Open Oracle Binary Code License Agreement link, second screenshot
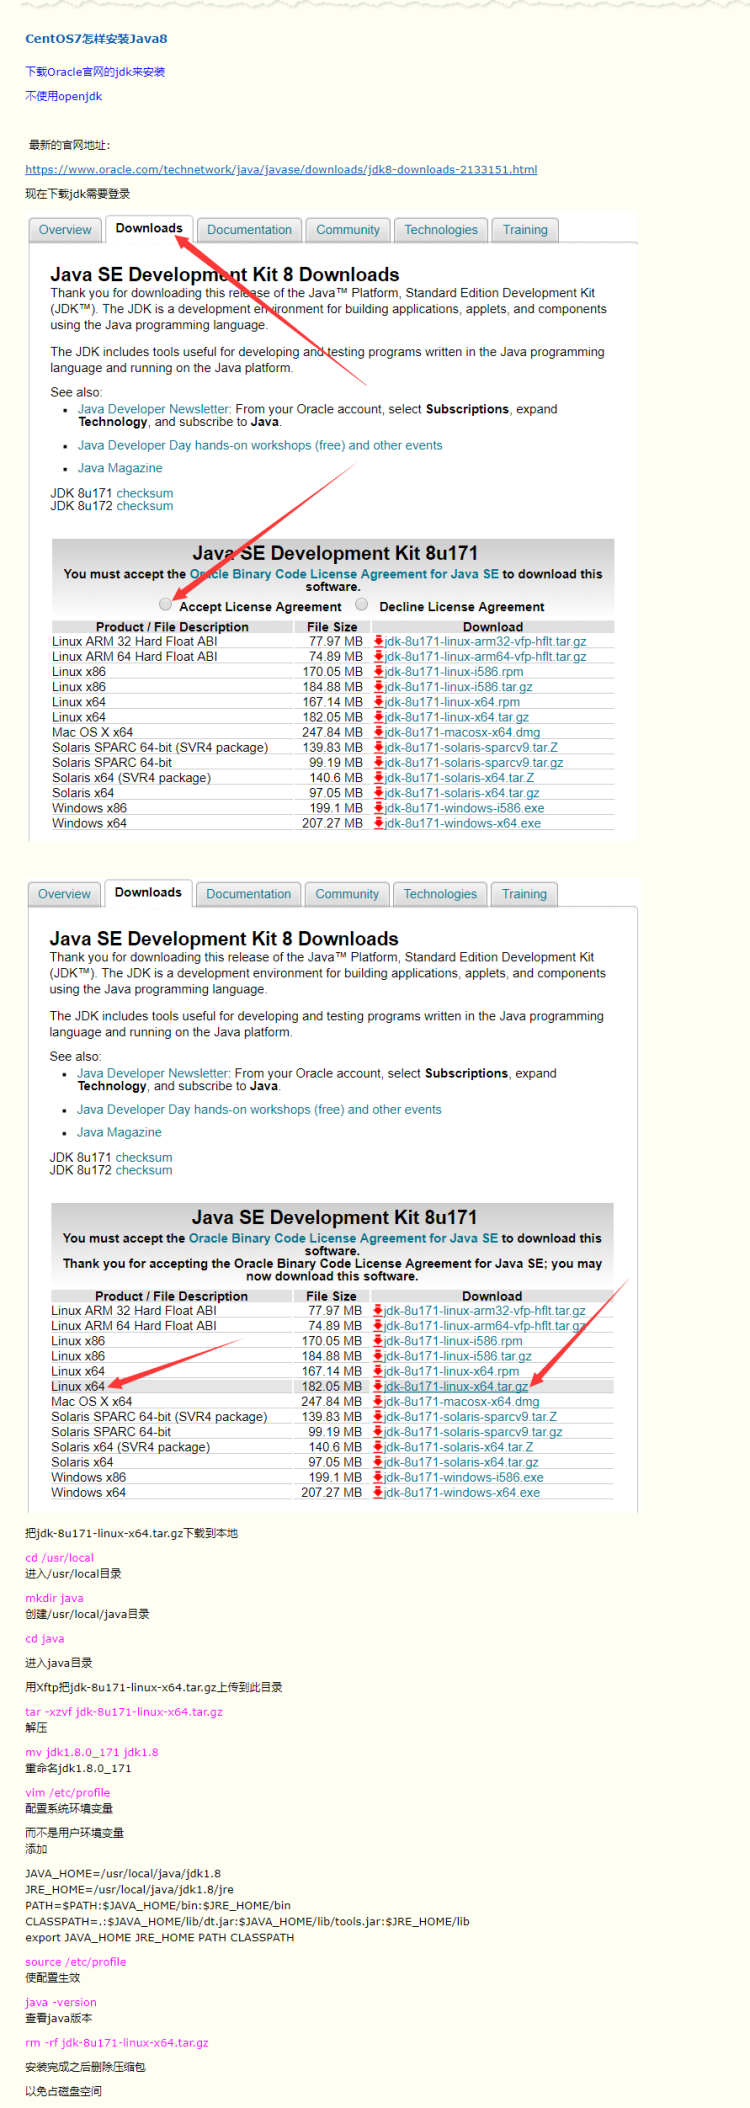Viewport: 750px width, 2108px height. point(343,1238)
